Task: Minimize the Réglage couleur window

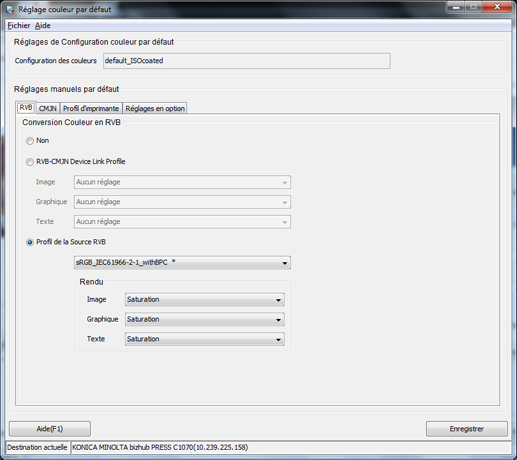Action: point(456,7)
